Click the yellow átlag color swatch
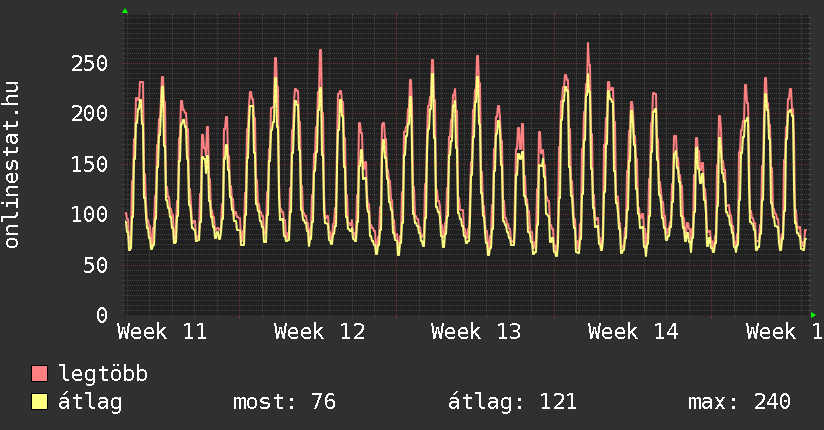The height and width of the screenshot is (430, 824). click(x=39, y=402)
